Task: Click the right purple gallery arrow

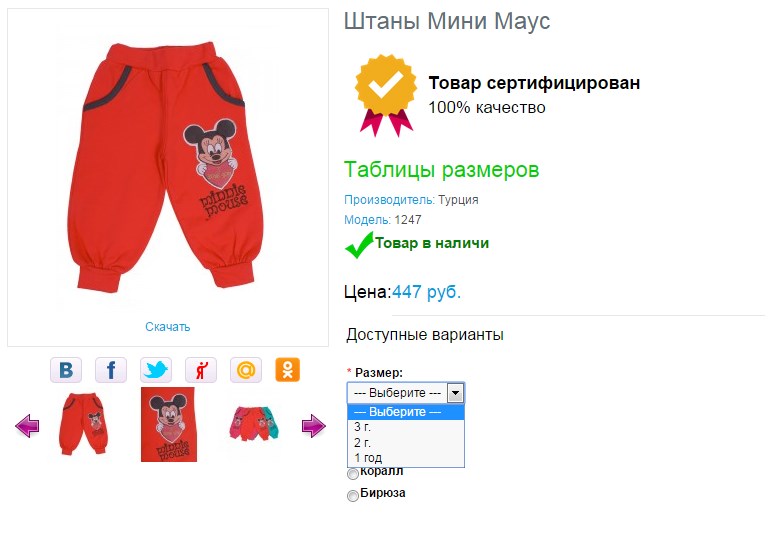Action: click(314, 426)
